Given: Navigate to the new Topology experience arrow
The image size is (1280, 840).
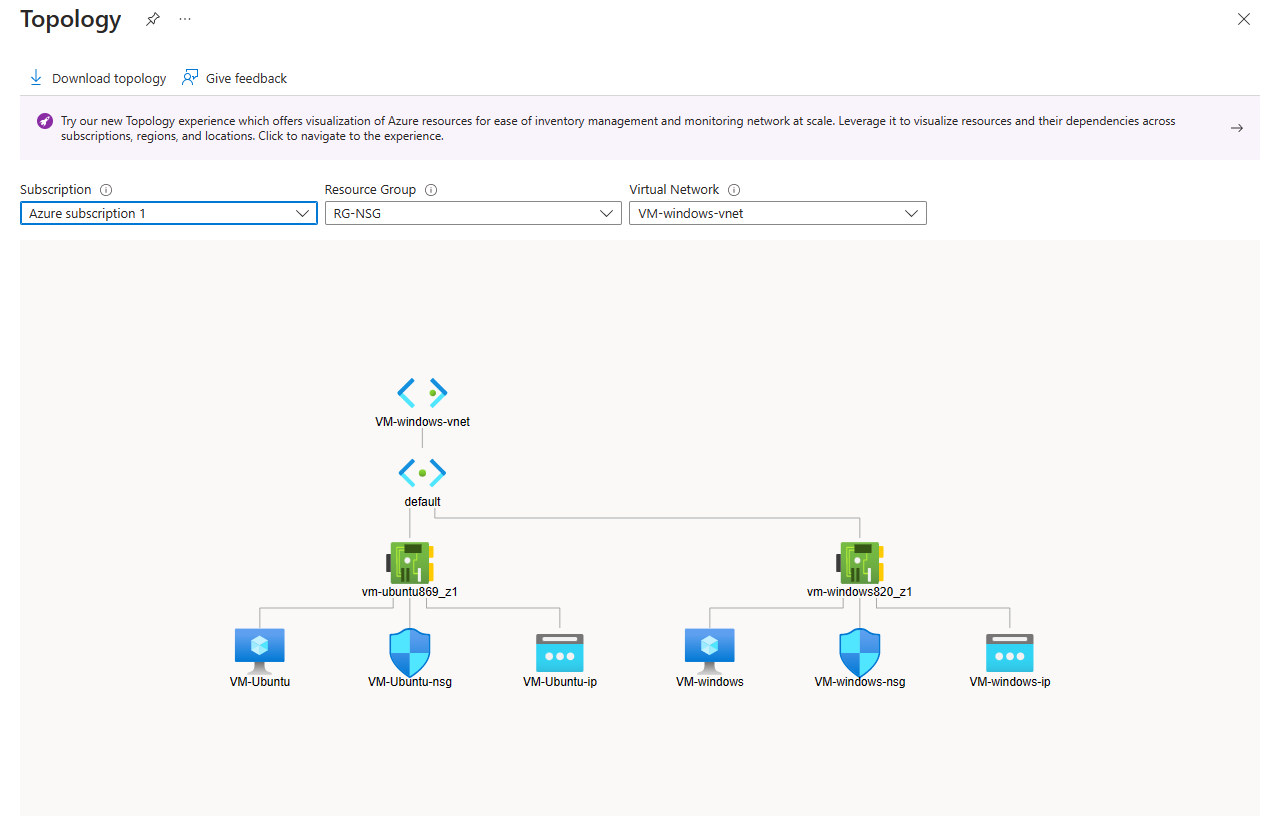Looking at the screenshot, I should pos(1237,127).
